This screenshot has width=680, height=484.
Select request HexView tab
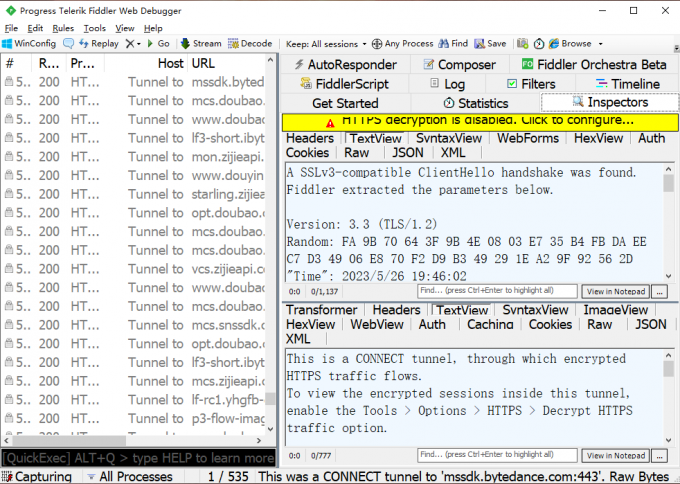click(598, 138)
